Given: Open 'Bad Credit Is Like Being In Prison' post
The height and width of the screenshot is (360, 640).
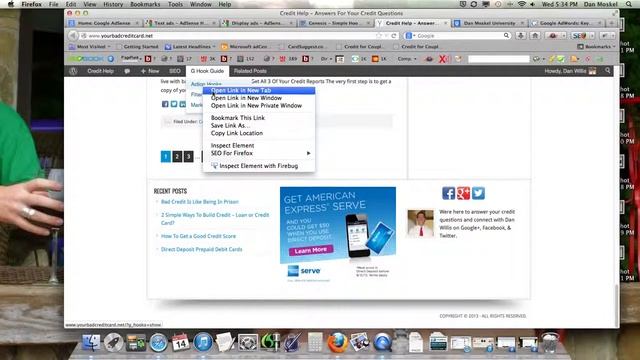Looking at the screenshot, I should (200, 202).
